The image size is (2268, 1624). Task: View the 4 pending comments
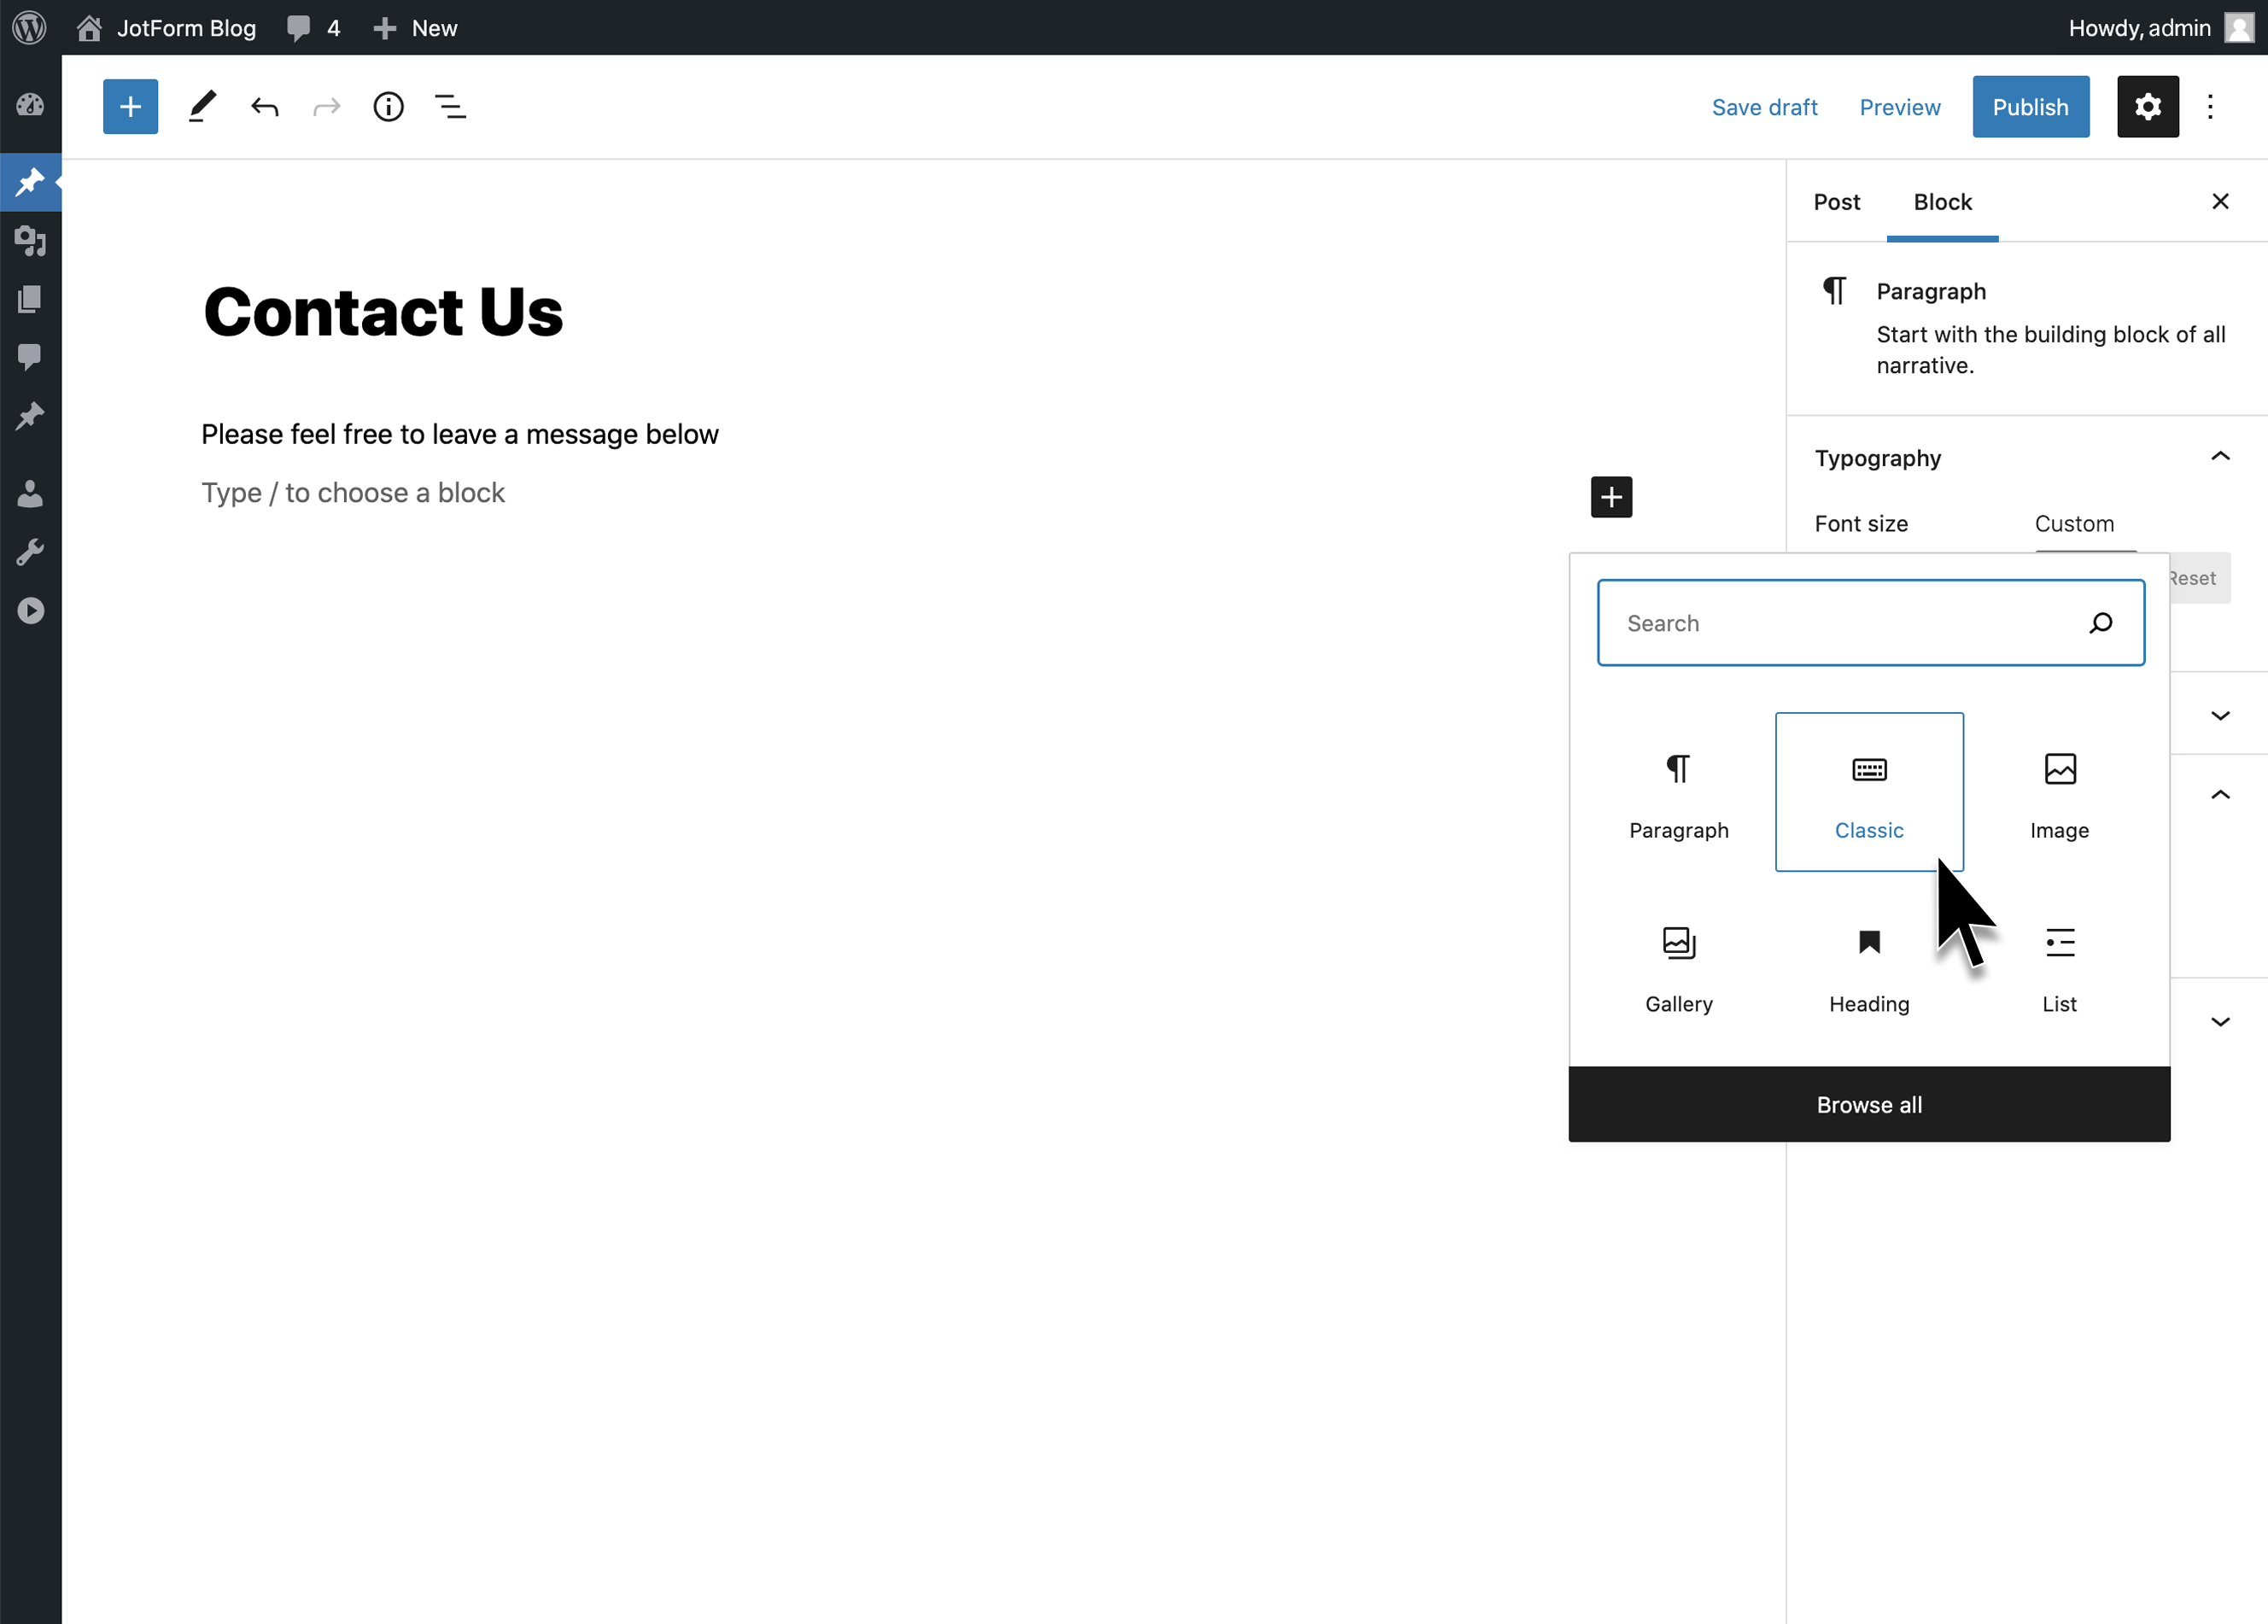point(314,28)
